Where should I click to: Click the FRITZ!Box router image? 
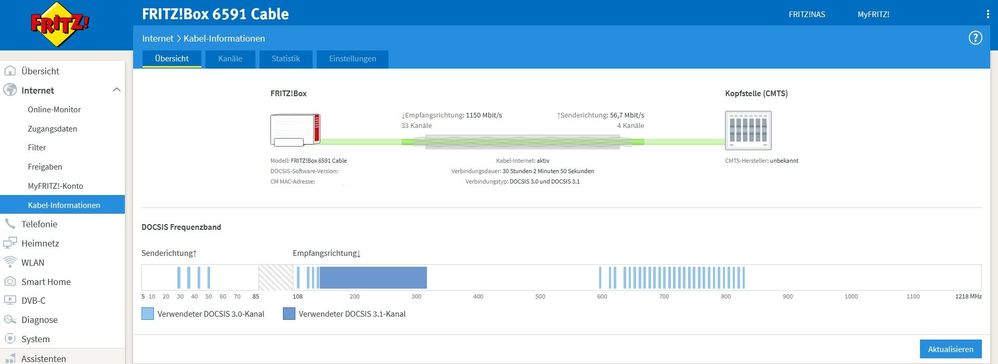(x=295, y=130)
